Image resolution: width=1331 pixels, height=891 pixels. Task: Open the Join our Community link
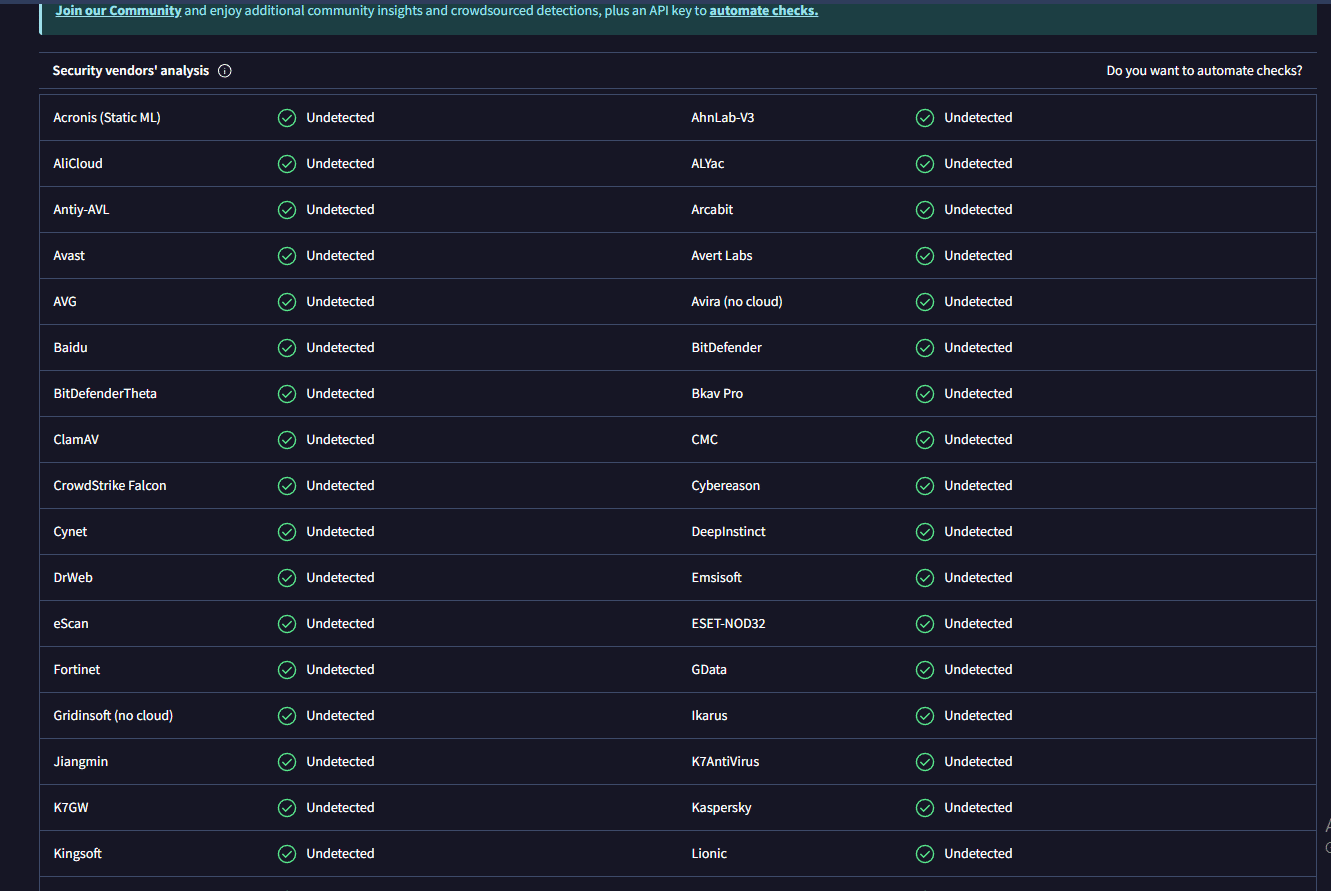(118, 11)
